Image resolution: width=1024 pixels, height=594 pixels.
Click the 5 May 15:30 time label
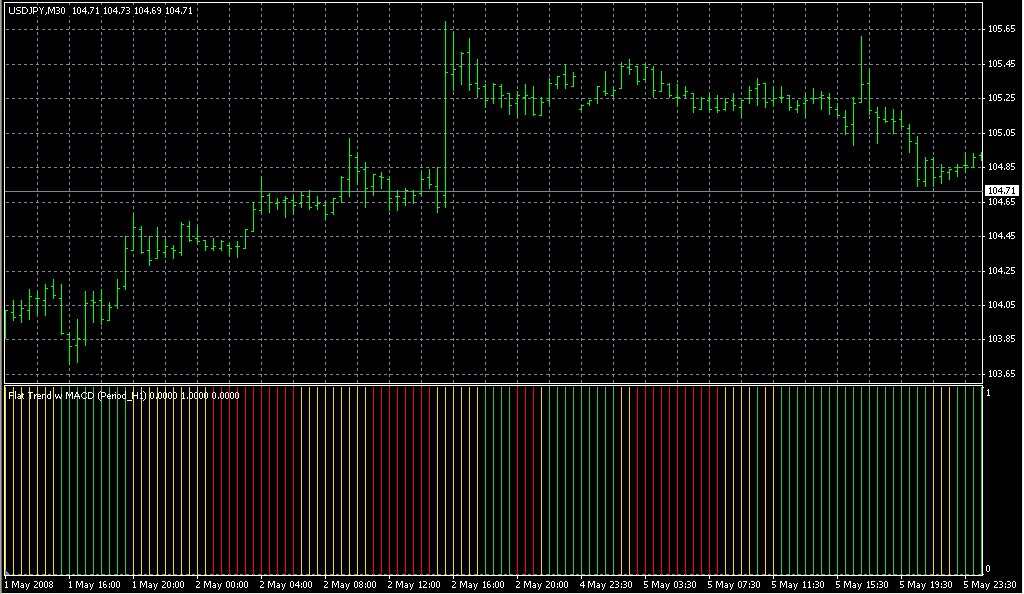[862, 584]
